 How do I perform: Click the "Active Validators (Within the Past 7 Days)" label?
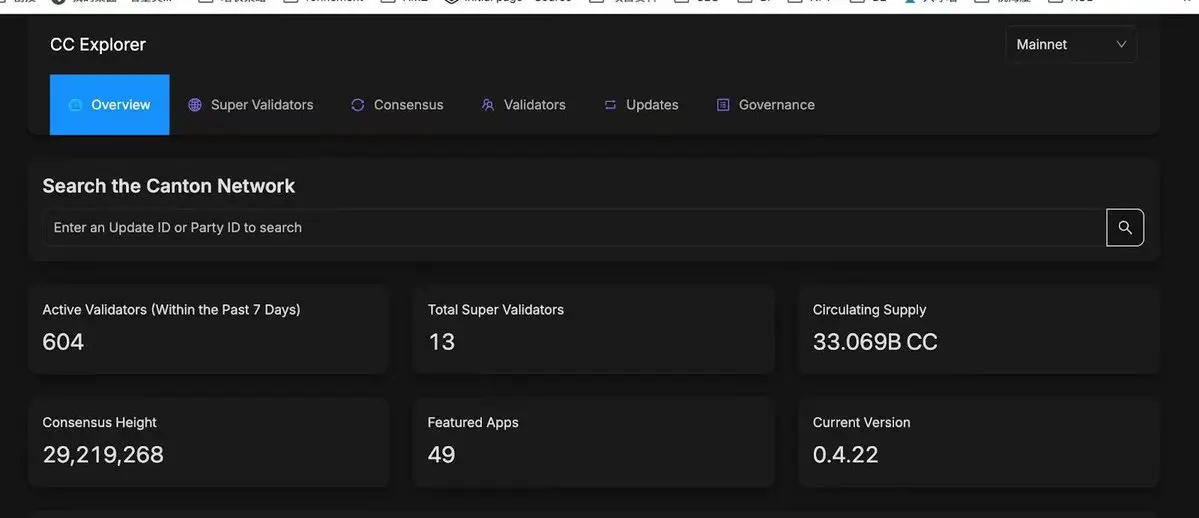click(171, 310)
